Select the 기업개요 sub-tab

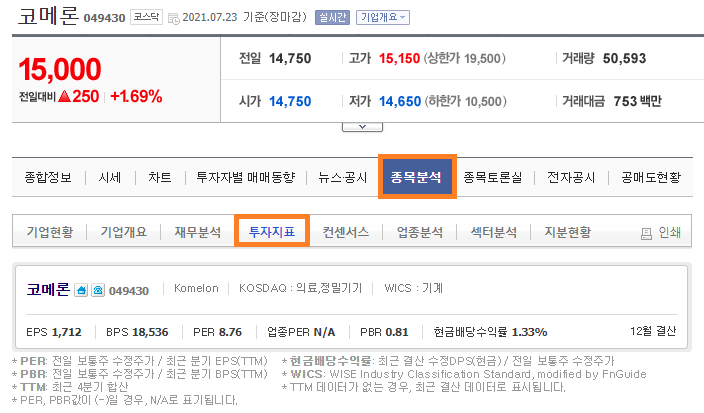(124, 232)
